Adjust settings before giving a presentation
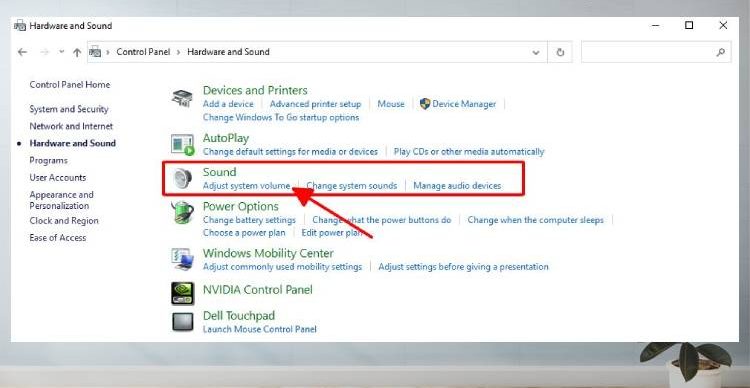The width and height of the screenshot is (750, 388). [463, 266]
